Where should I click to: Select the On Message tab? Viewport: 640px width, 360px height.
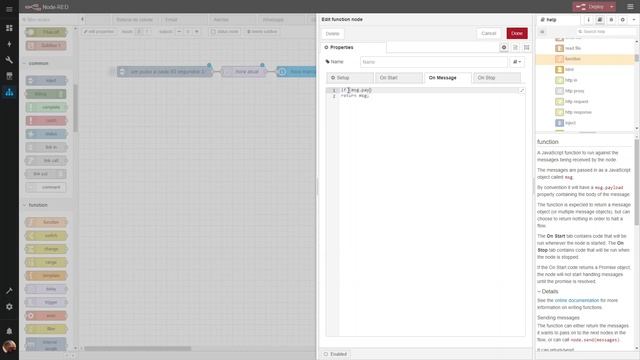coord(448,78)
